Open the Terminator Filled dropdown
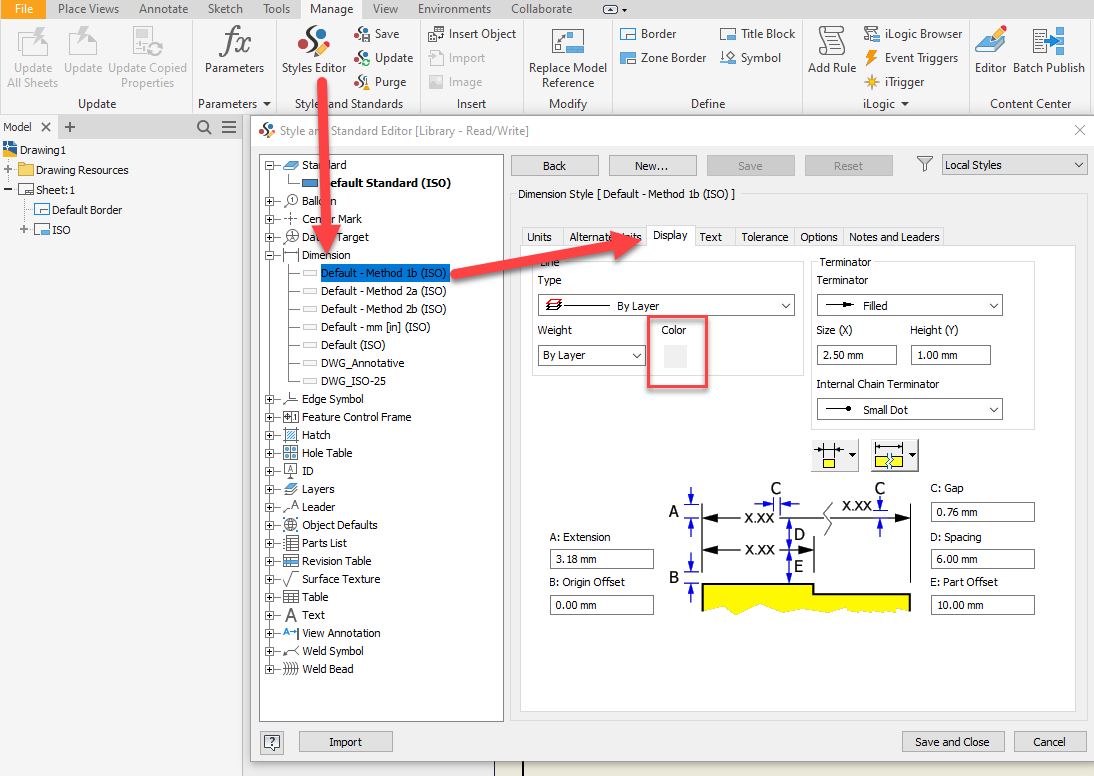The width and height of the screenshot is (1094, 776). pos(909,306)
